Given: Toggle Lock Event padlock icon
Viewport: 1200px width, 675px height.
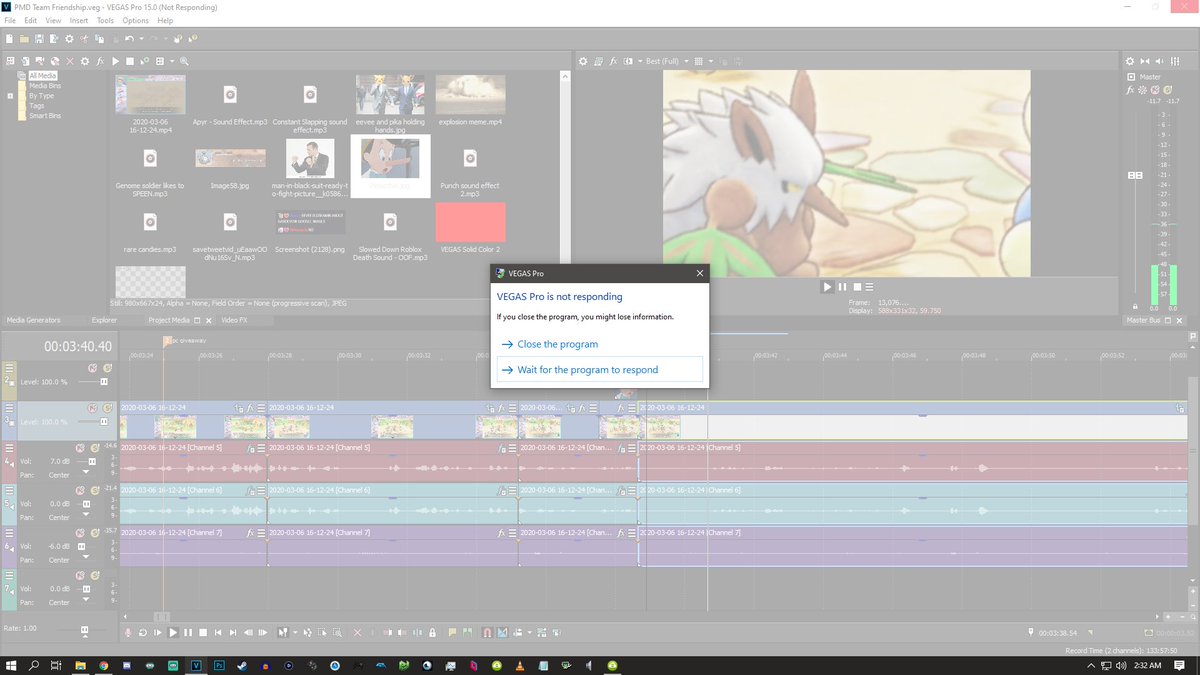Looking at the screenshot, I should (x=432, y=633).
